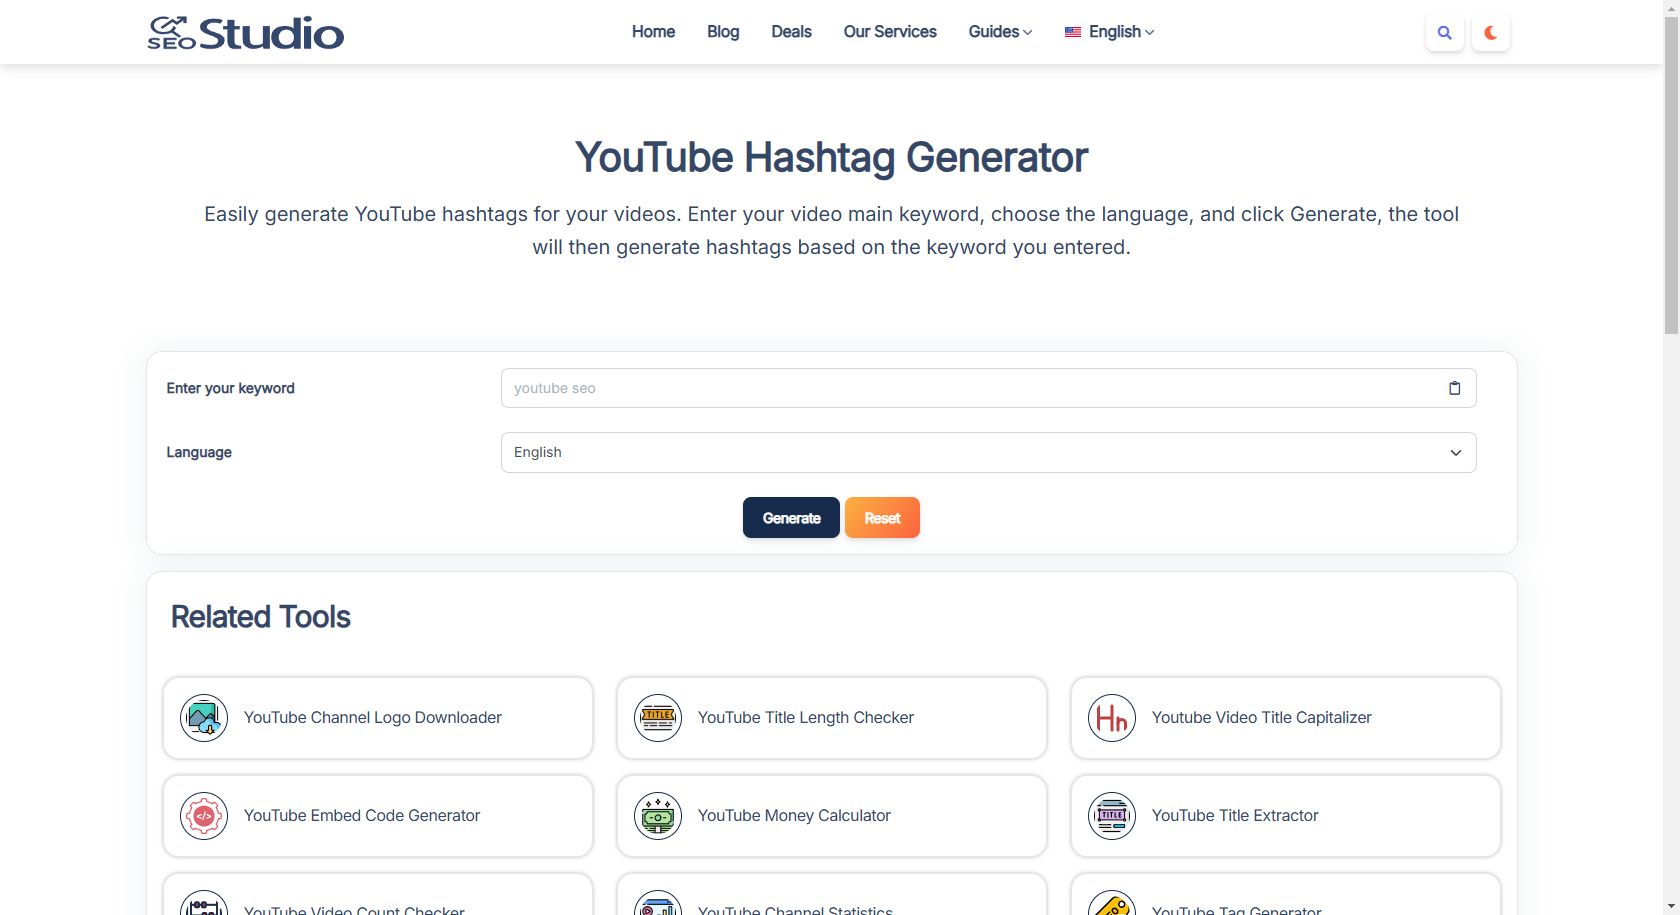The image size is (1680, 915).
Task: Open the Language select box in the form
Action: [988, 452]
